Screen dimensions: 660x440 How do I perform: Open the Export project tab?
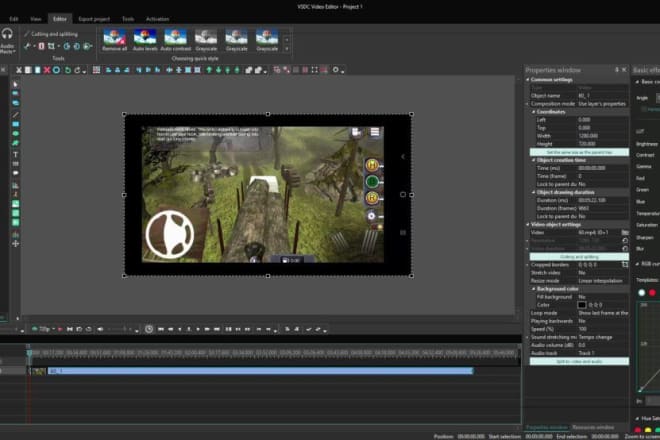point(94,19)
